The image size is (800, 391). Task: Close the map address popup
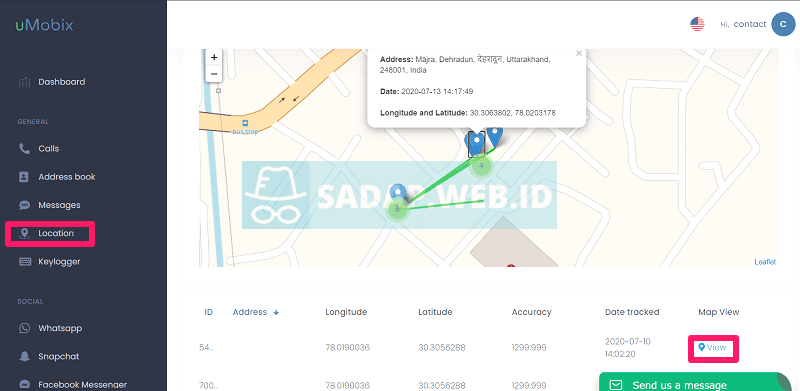tap(579, 53)
